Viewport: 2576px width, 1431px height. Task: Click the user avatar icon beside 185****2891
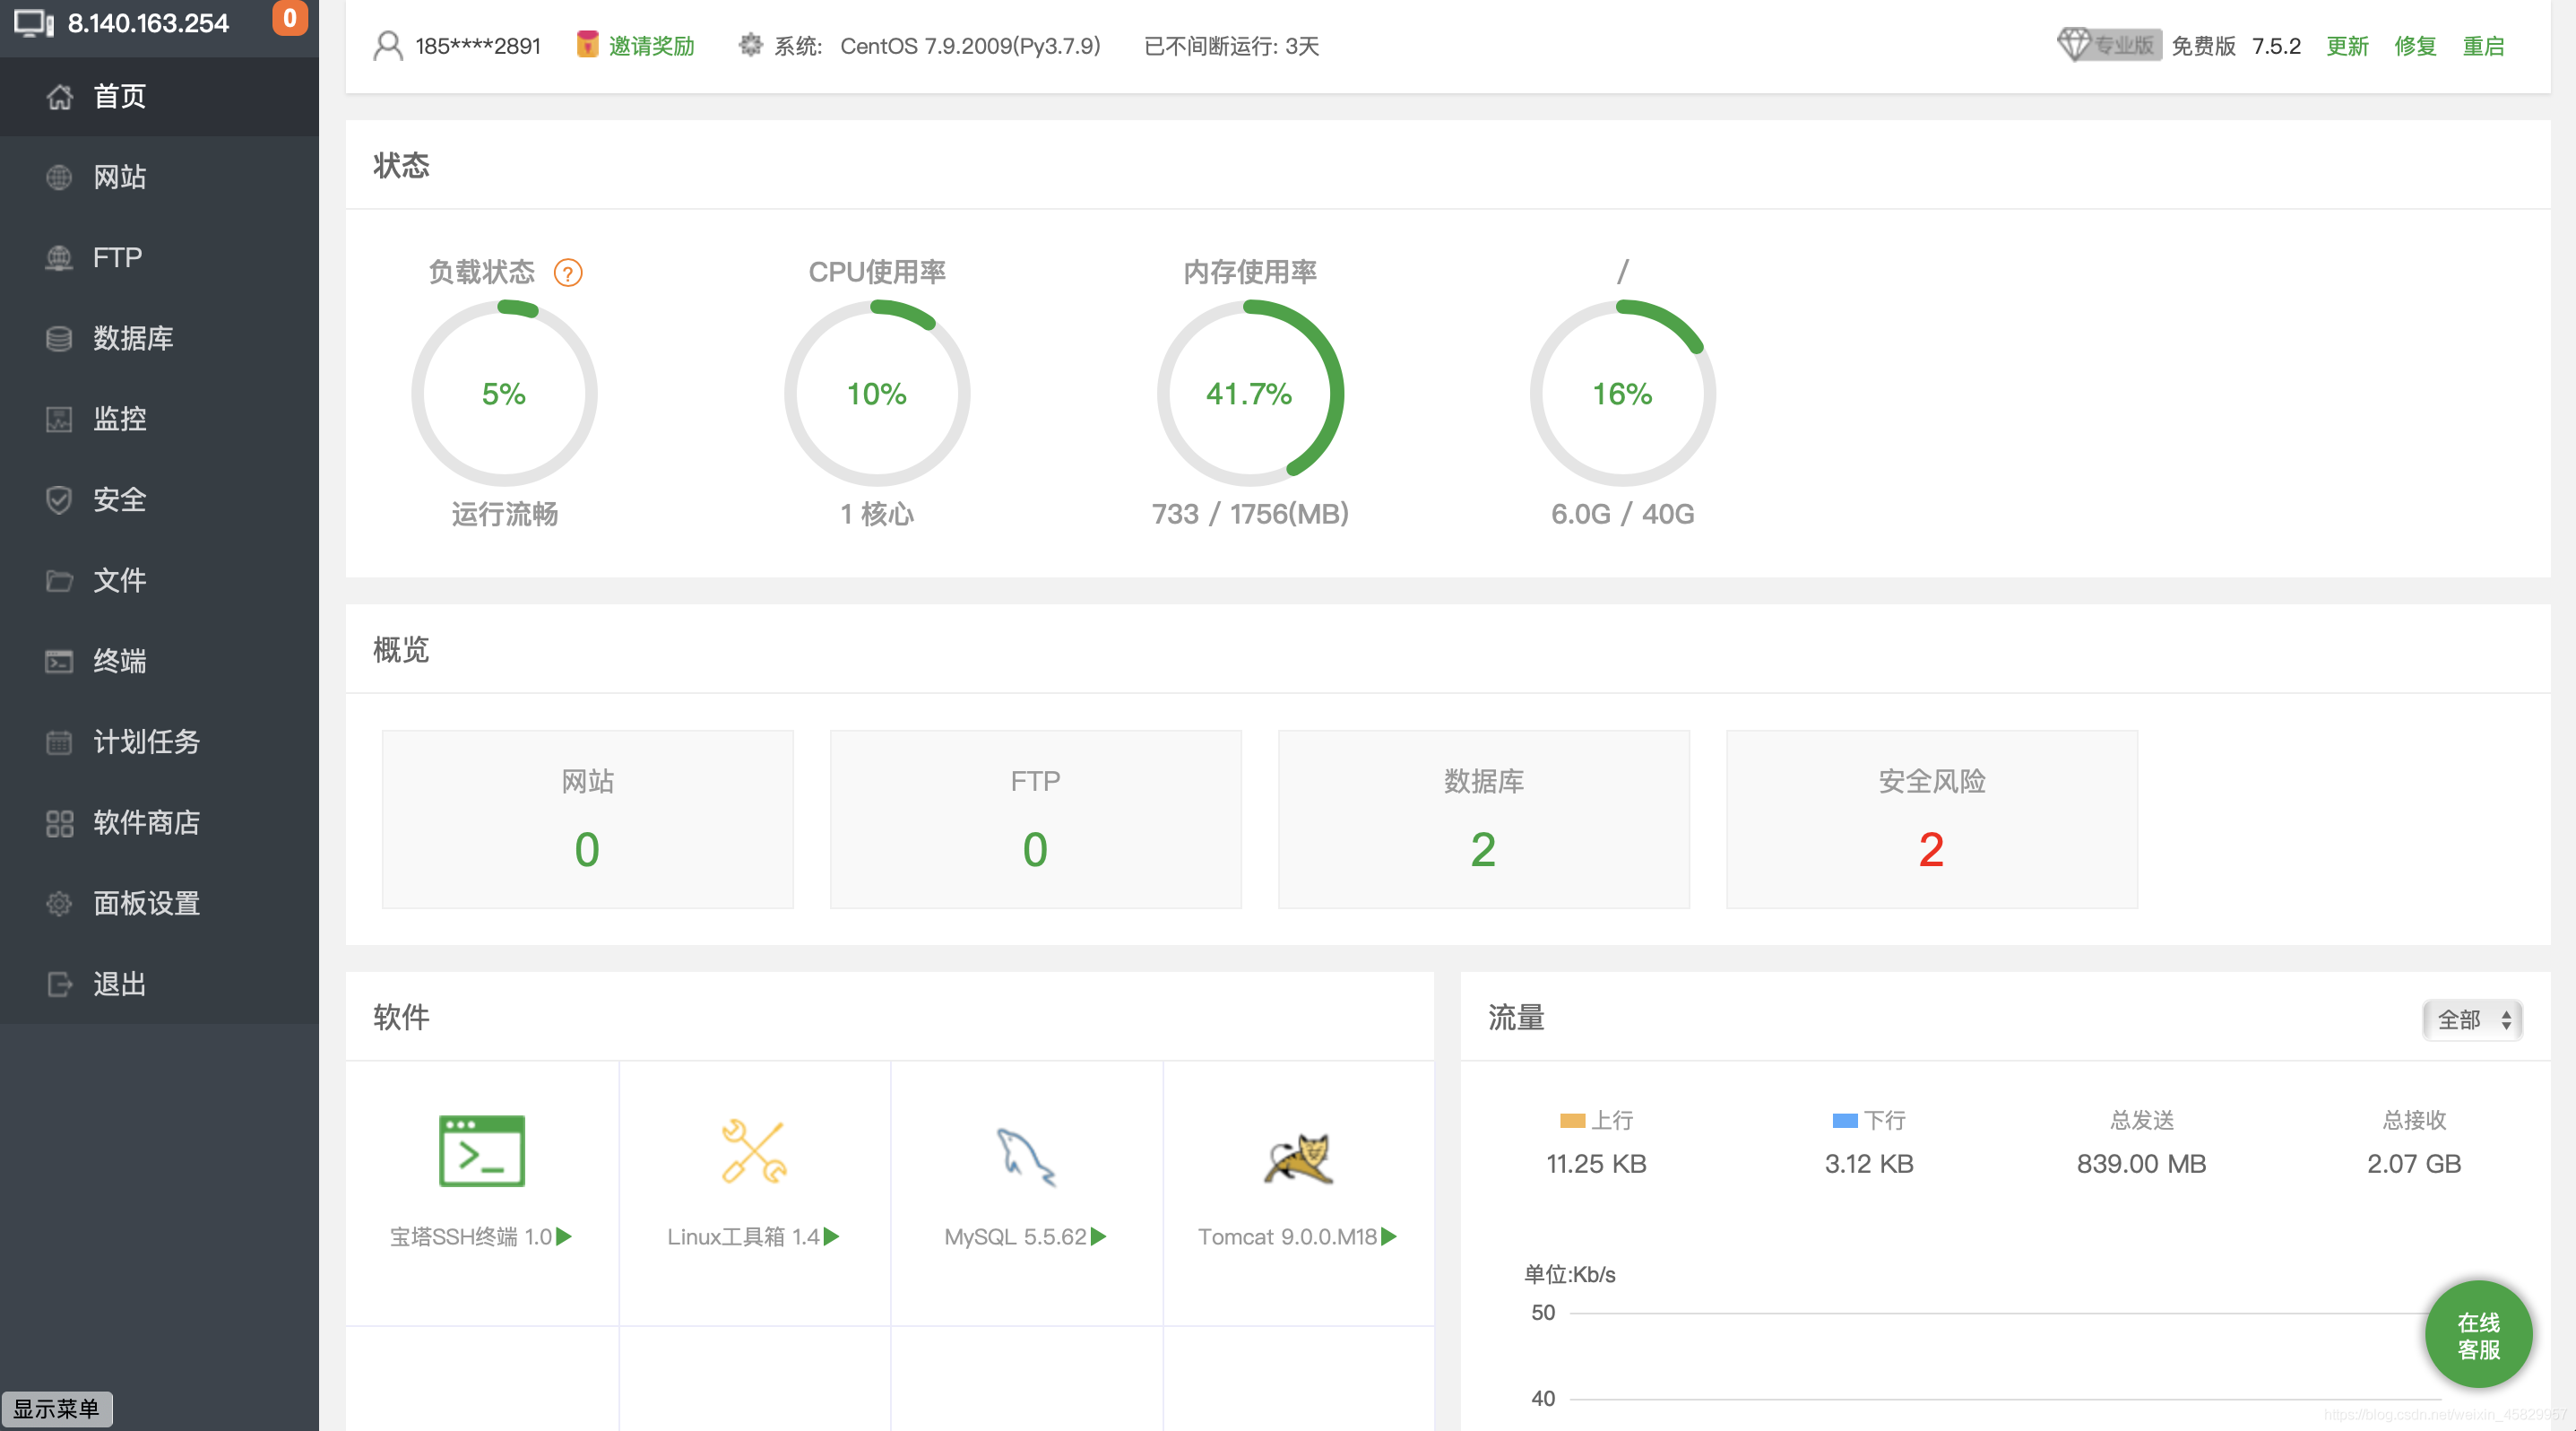pyautogui.click(x=388, y=45)
